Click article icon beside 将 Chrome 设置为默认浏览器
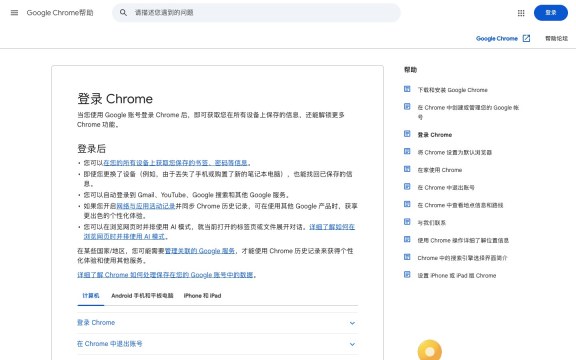The height and width of the screenshot is (360, 576). [x=407, y=151]
